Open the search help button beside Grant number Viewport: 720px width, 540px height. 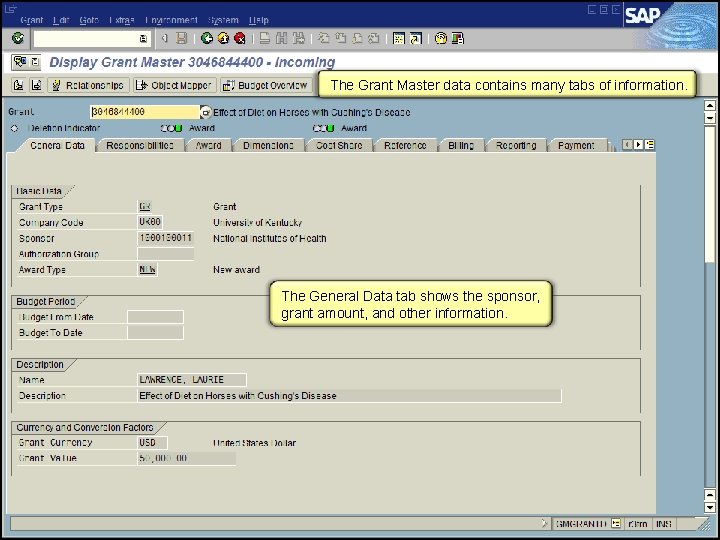[x=206, y=112]
